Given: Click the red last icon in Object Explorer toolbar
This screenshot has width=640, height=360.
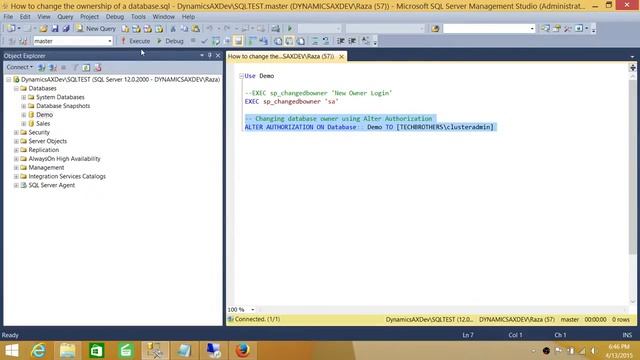Looking at the screenshot, I should (x=98, y=67).
